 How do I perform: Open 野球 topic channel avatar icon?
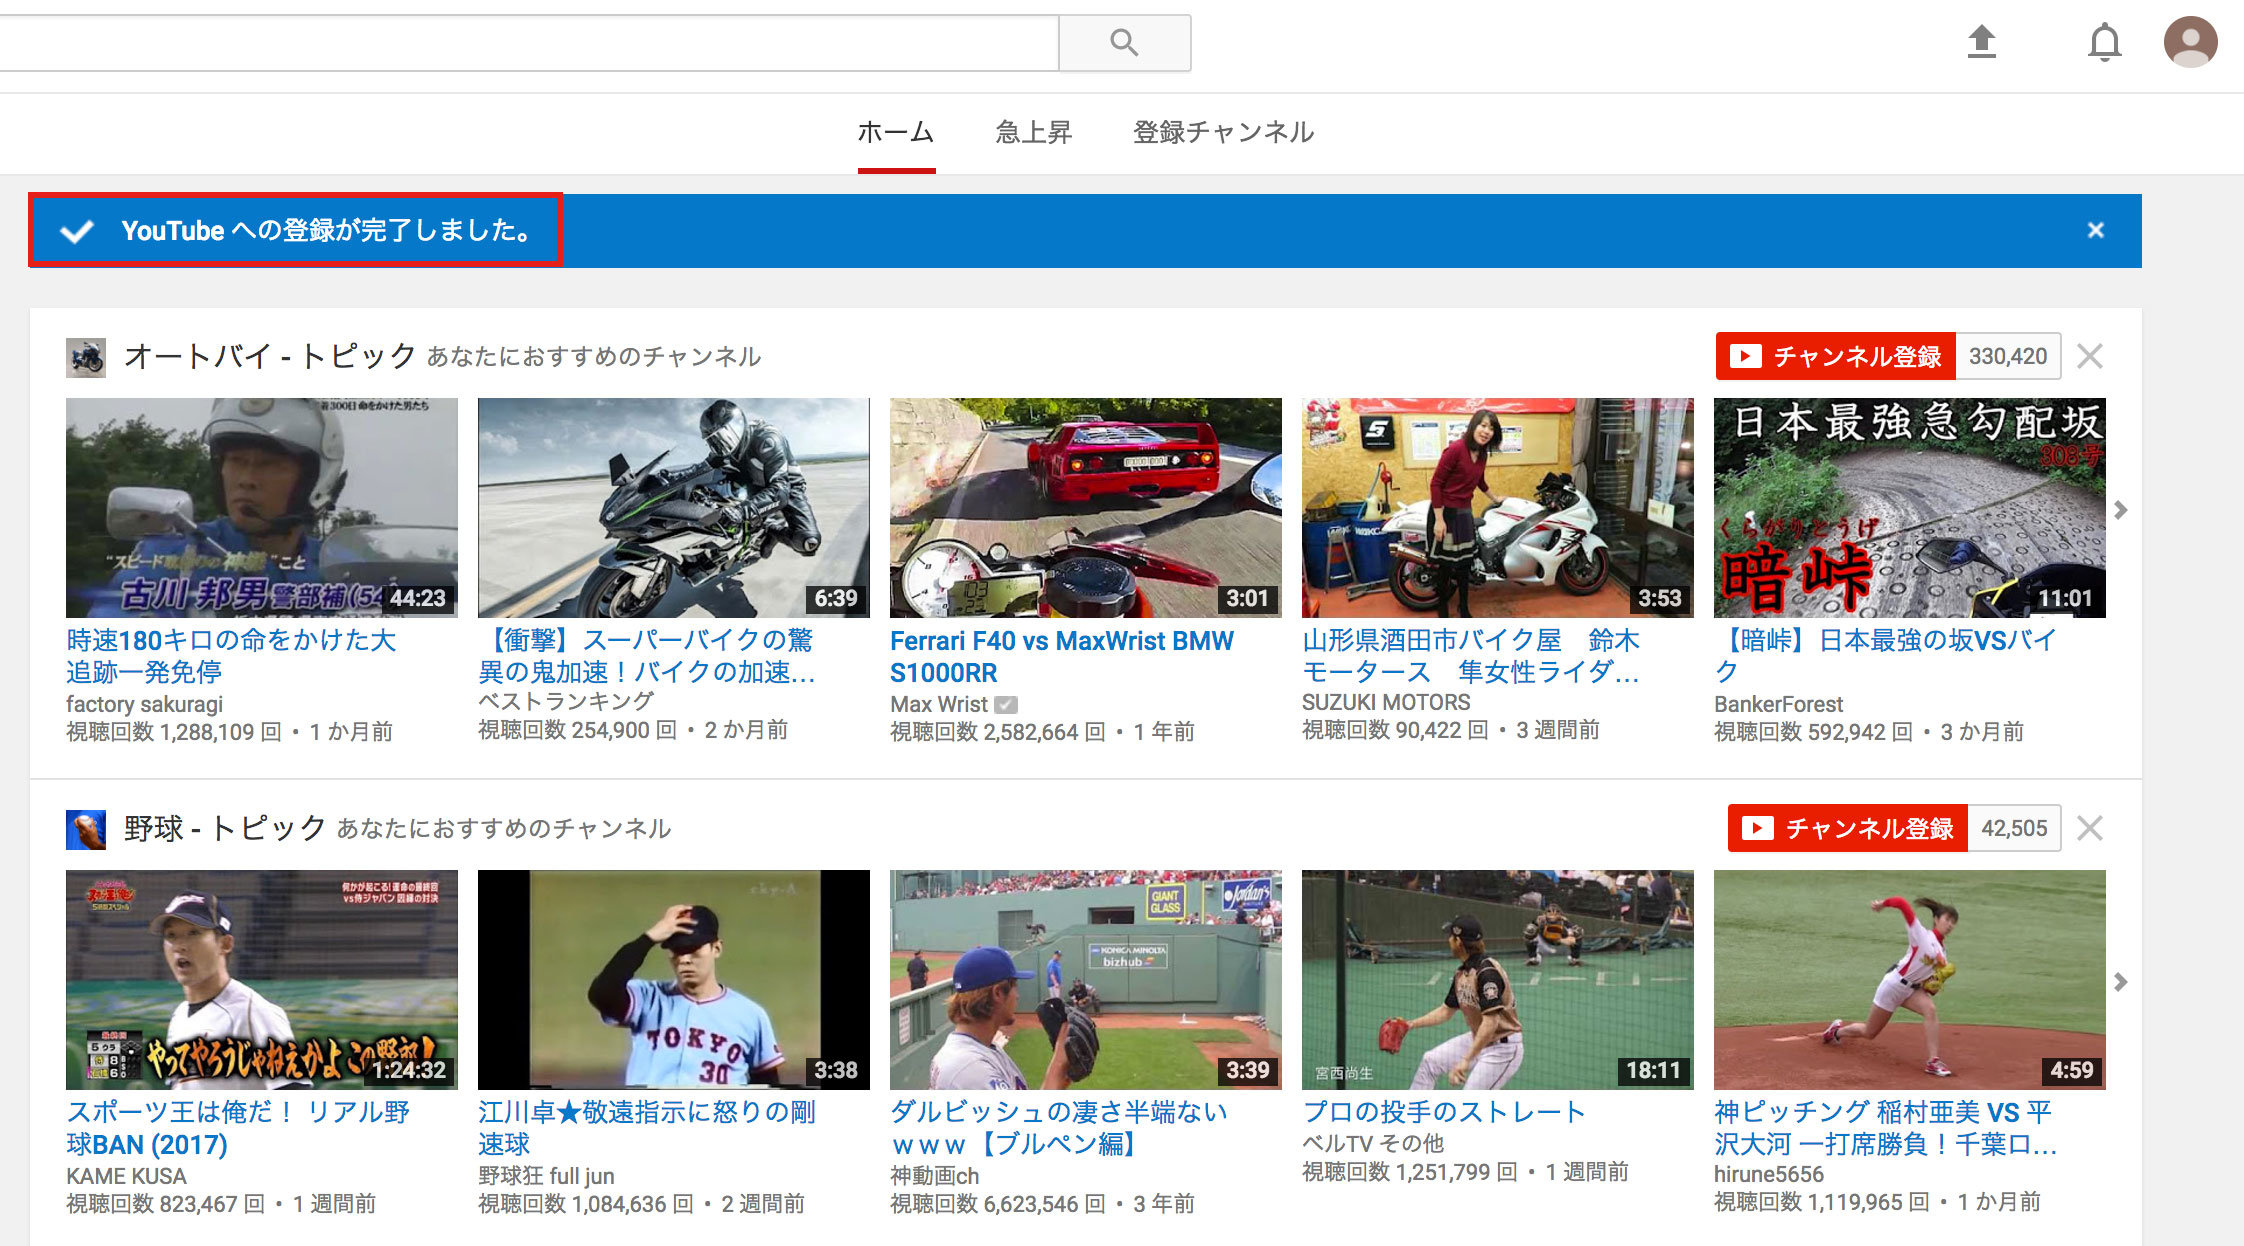point(86,829)
